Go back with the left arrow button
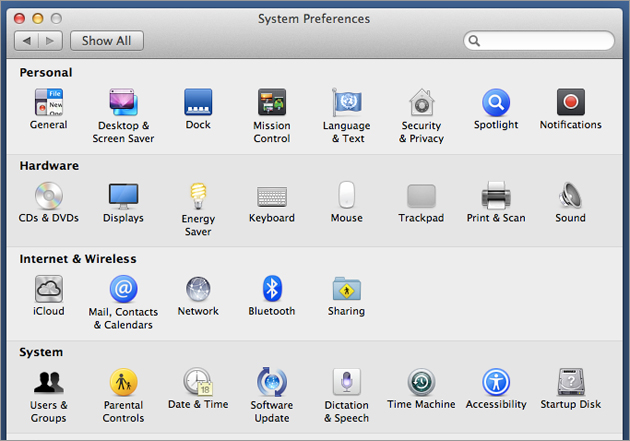 point(27,41)
